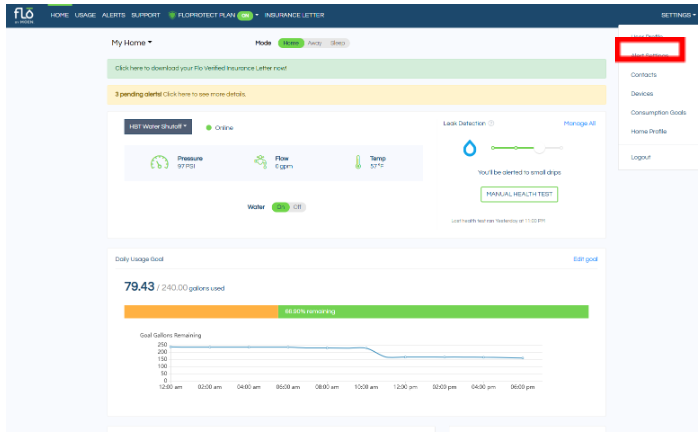The image size is (698, 447).
Task: Select Contacts from the settings menu
Action: (644, 75)
